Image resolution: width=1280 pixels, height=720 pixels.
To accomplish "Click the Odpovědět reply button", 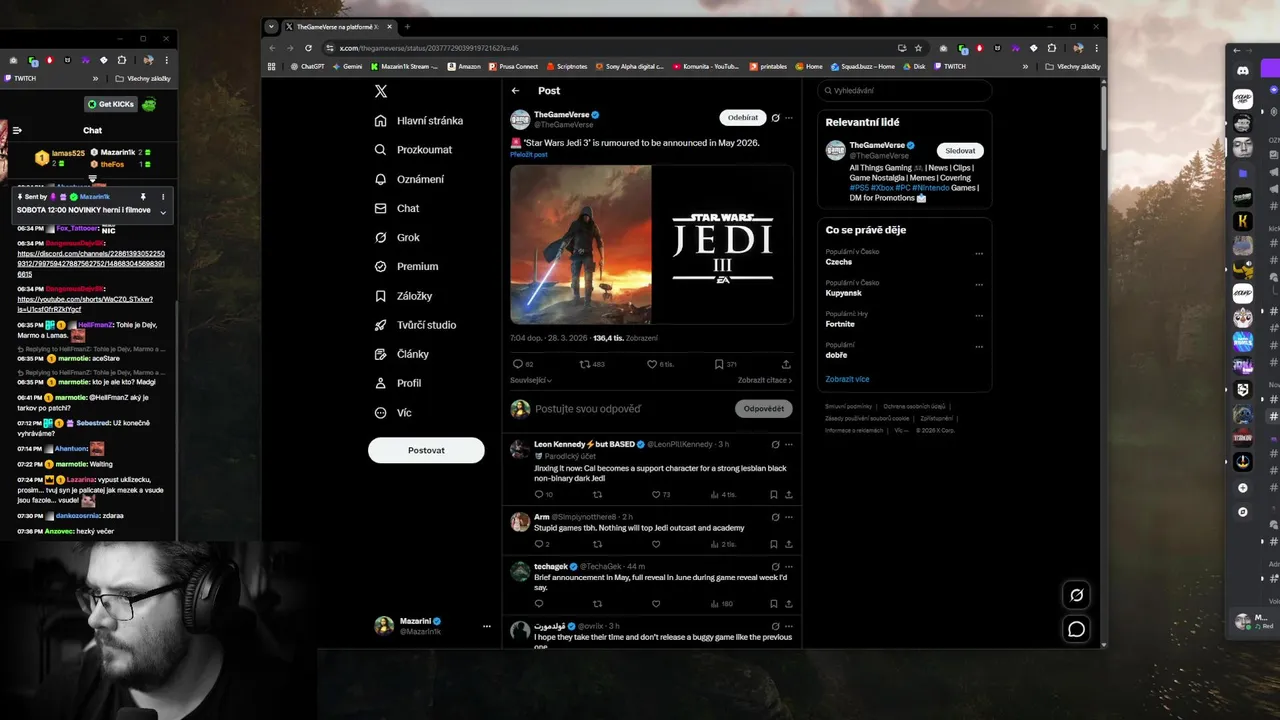I will 764,409.
